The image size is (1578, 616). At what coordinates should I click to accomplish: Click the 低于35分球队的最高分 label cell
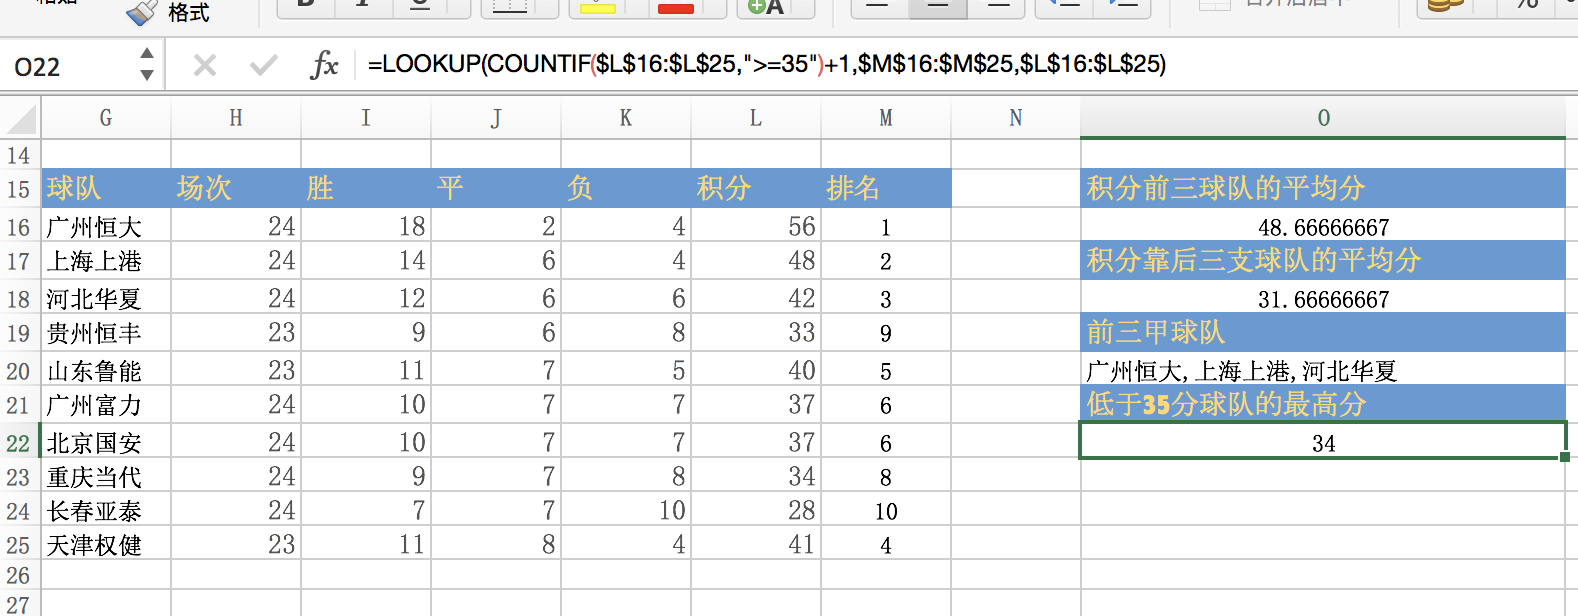[1323, 405]
